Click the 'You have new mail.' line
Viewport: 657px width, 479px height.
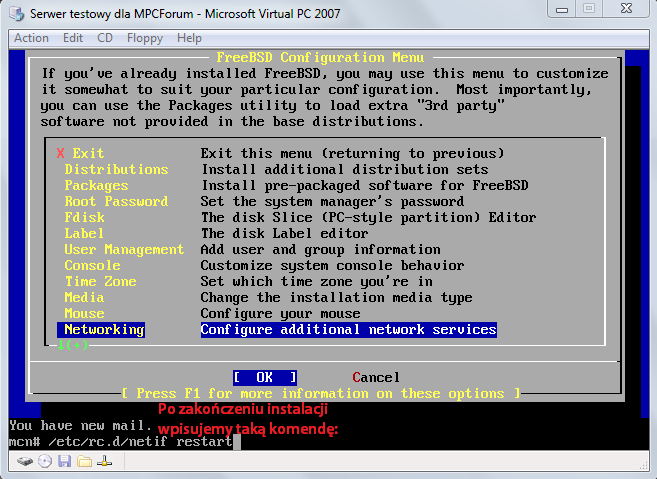pos(80,426)
